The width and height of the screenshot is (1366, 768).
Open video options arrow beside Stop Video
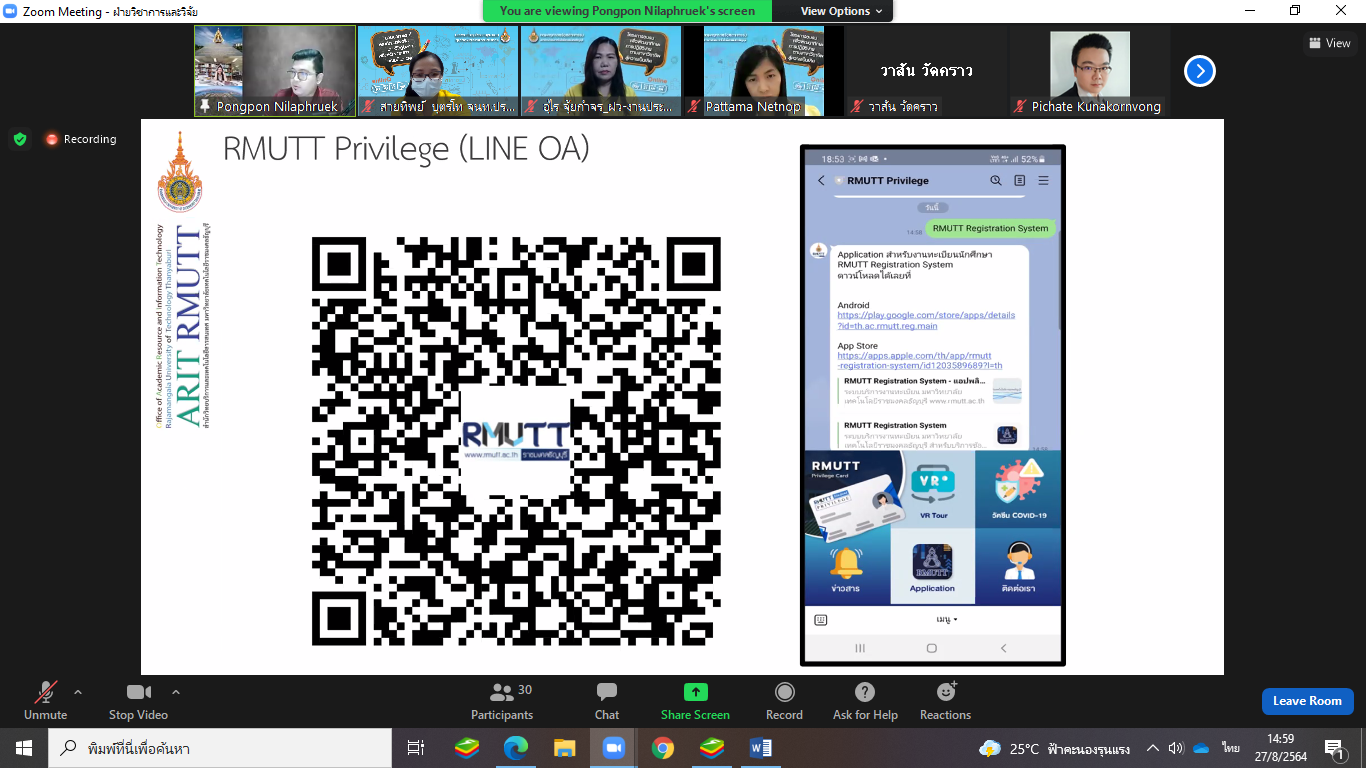coord(176,692)
